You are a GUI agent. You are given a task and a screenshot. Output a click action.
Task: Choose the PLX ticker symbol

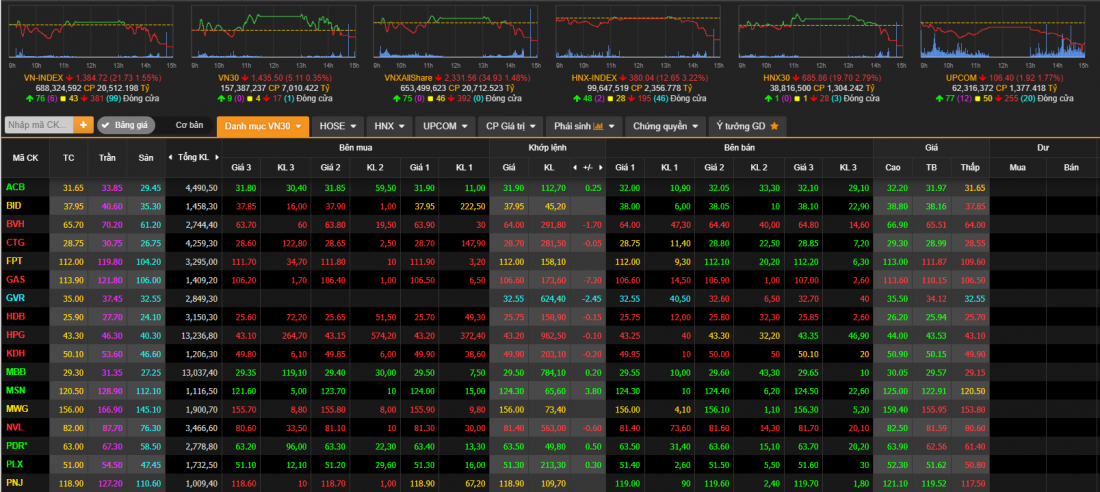(x=15, y=463)
